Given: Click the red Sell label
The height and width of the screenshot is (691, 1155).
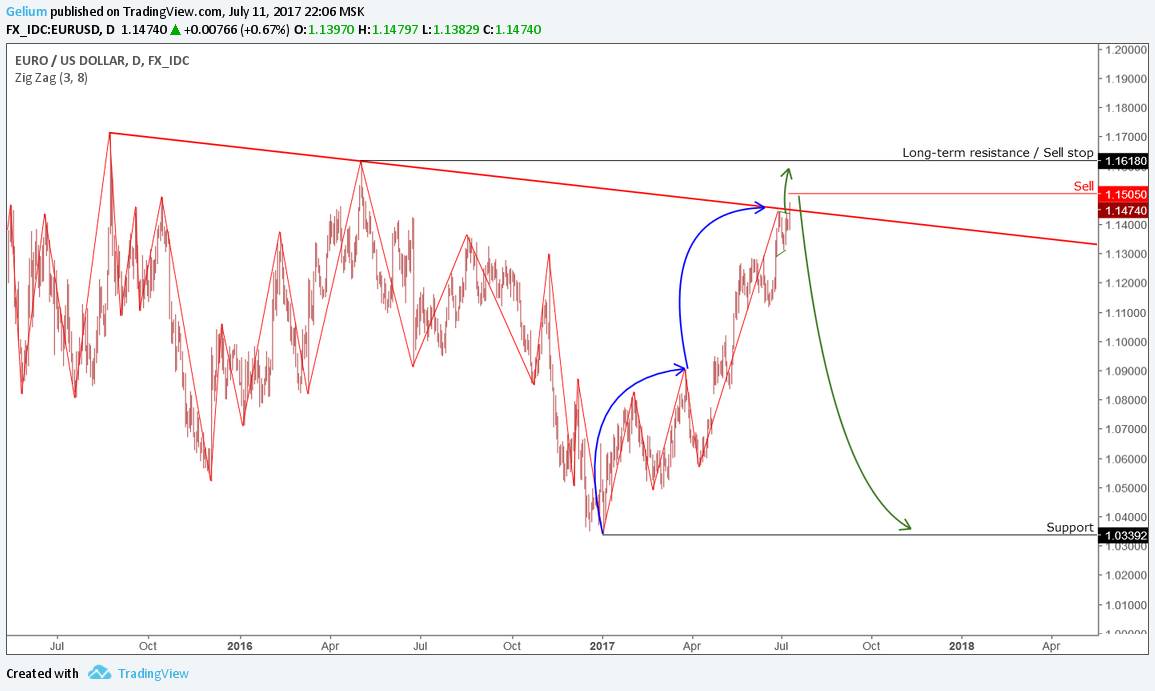Looking at the screenshot, I should (x=1084, y=186).
